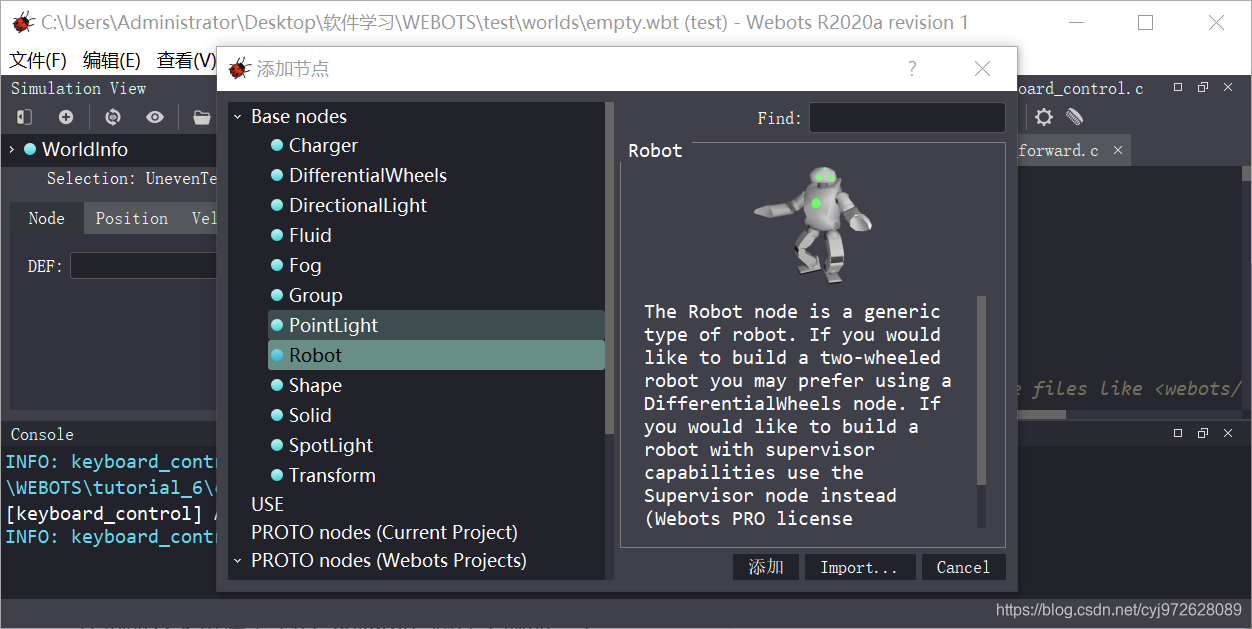Switch to the Node tab

click(x=47, y=218)
